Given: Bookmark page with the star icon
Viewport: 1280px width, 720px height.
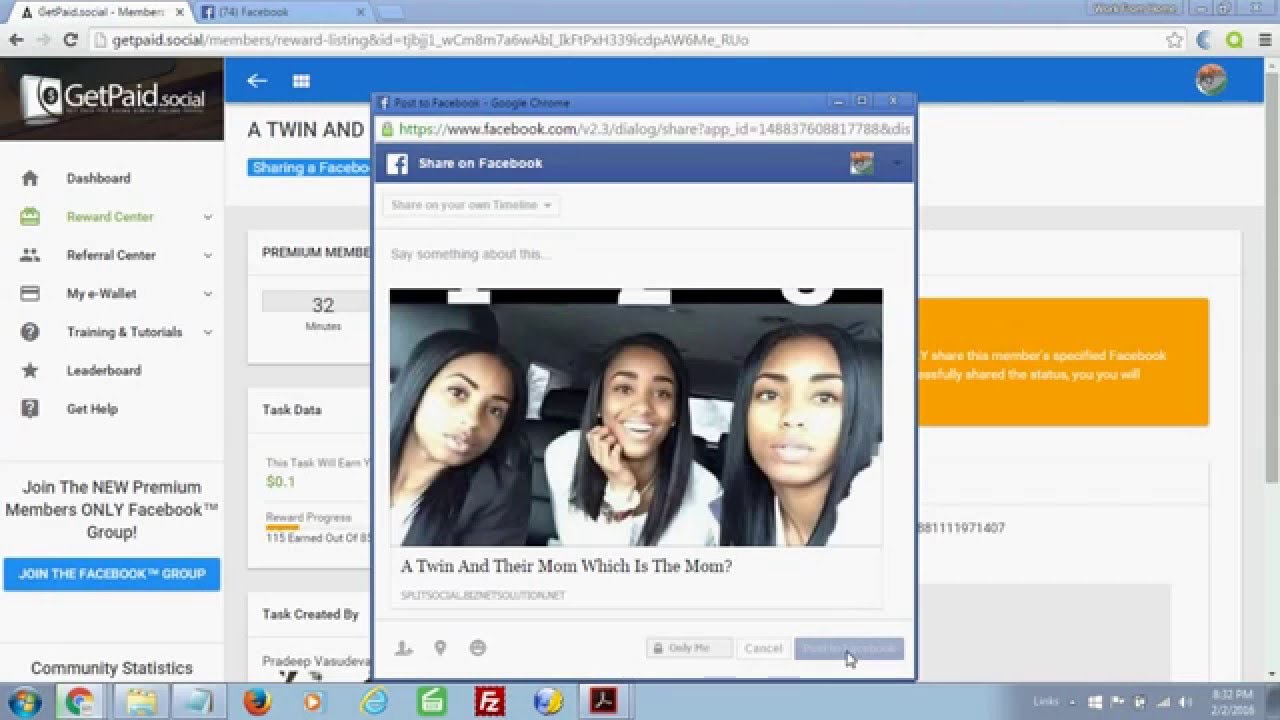Looking at the screenshot, I should click(x=1175, y=40).
